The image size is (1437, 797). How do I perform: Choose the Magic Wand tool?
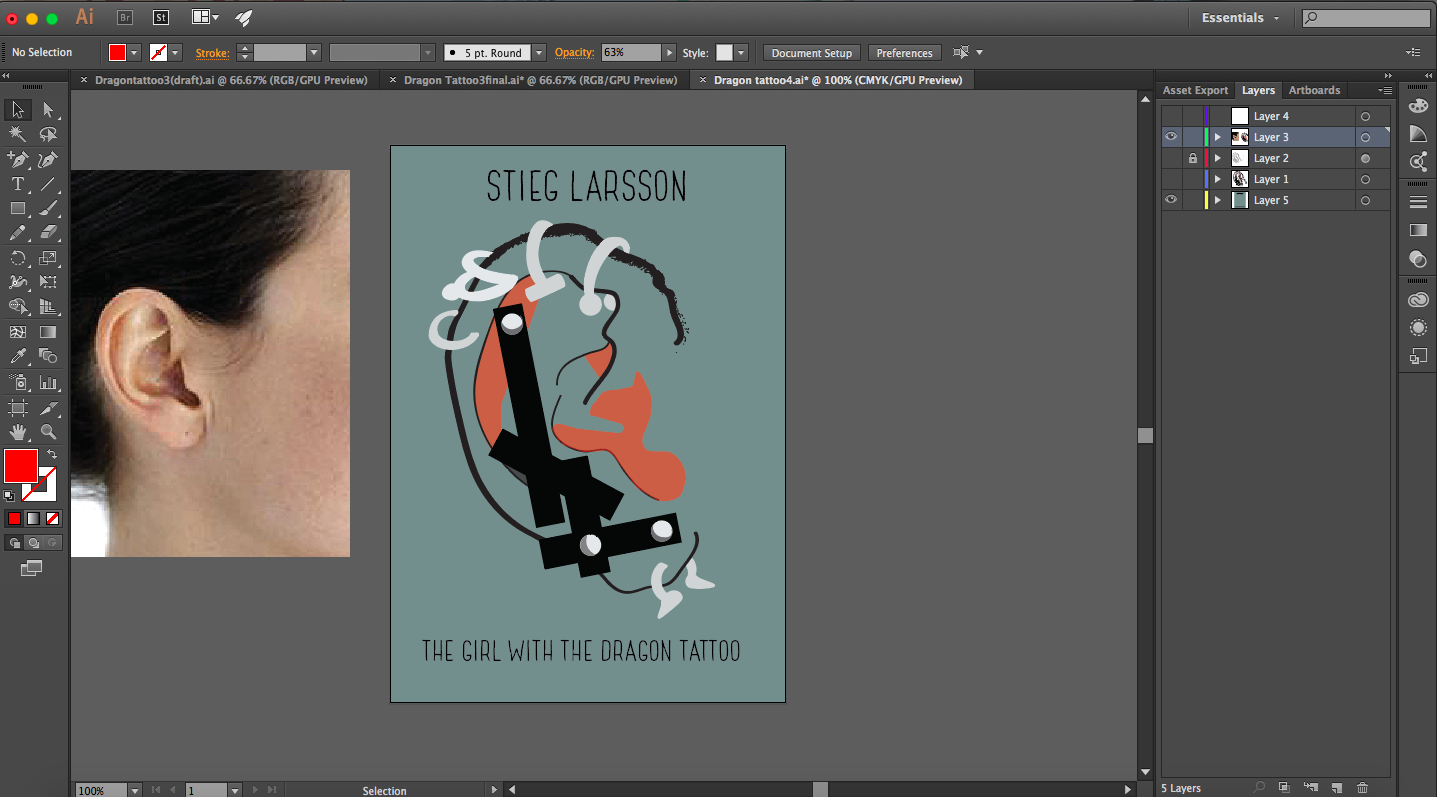click(x=18, y=134)
